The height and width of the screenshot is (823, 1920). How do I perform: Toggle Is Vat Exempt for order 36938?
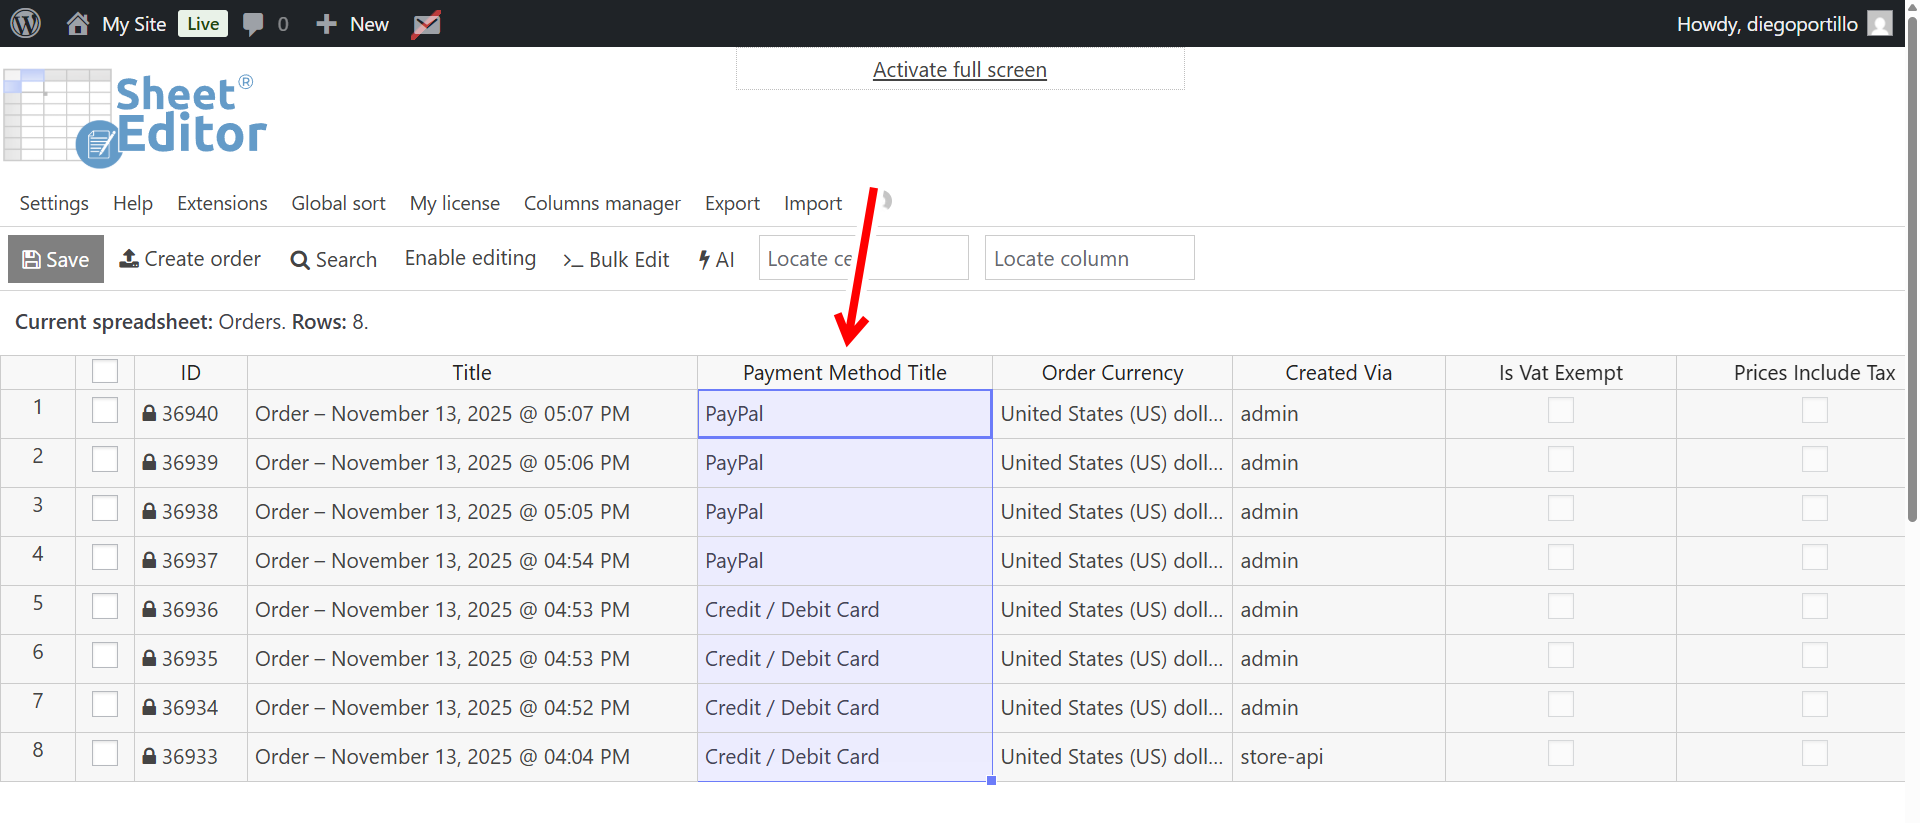[1560, 509]
